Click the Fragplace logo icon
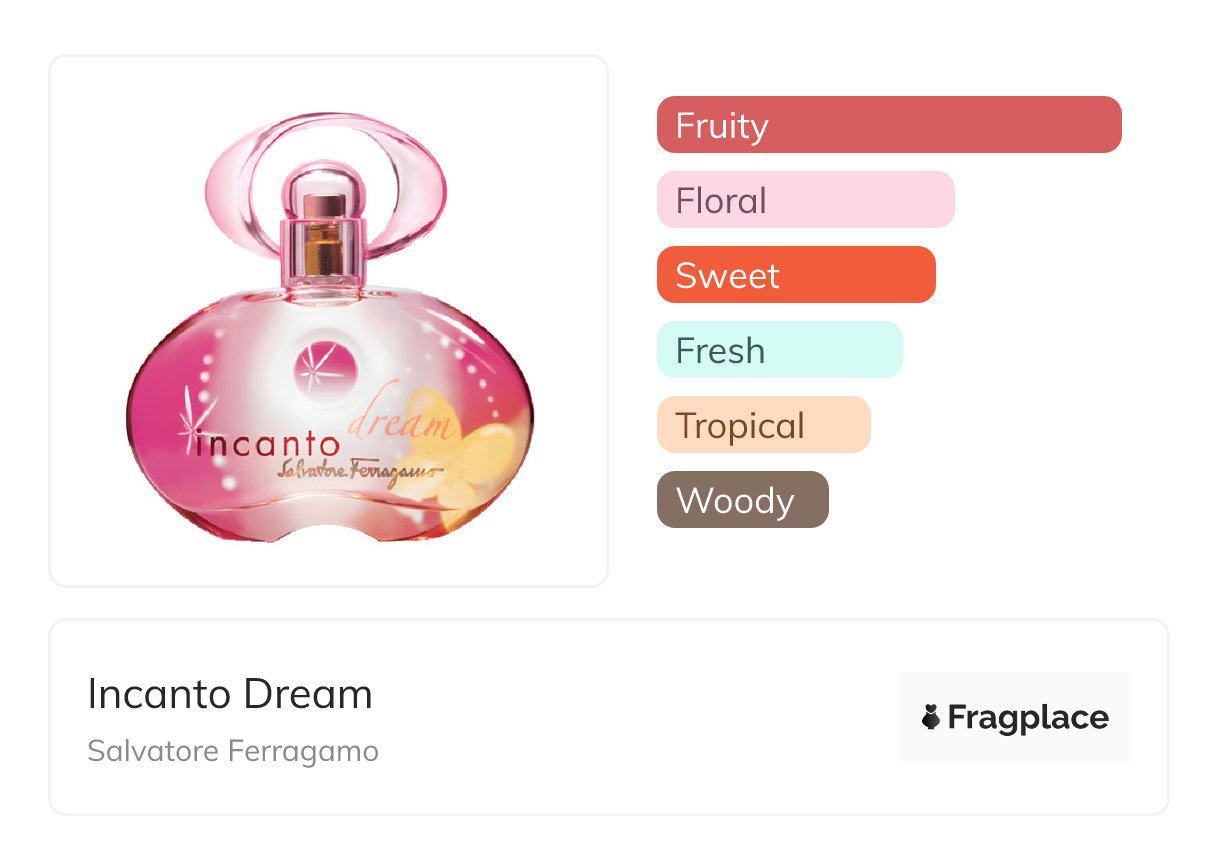The image size is (1218, 864). (931, 717)
